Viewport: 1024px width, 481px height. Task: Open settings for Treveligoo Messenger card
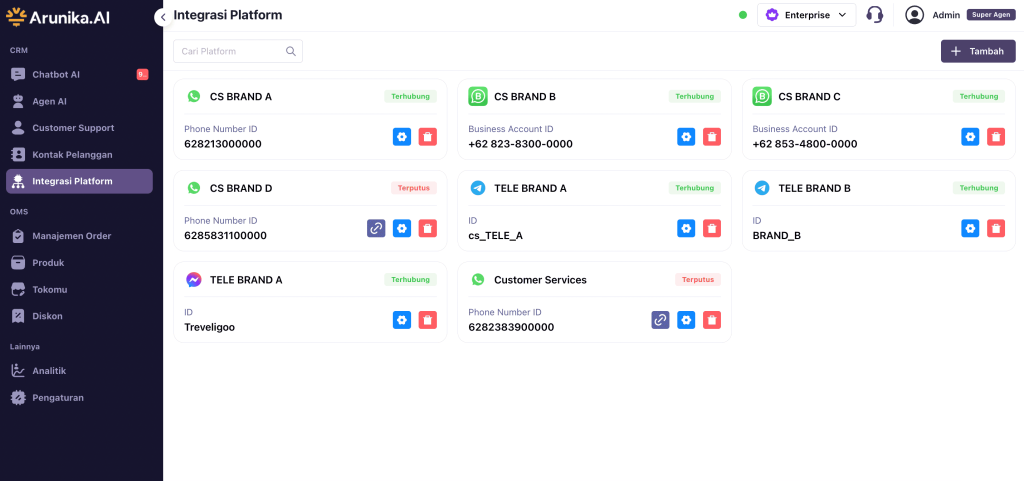pyautogui.click(x=402, y=320)
